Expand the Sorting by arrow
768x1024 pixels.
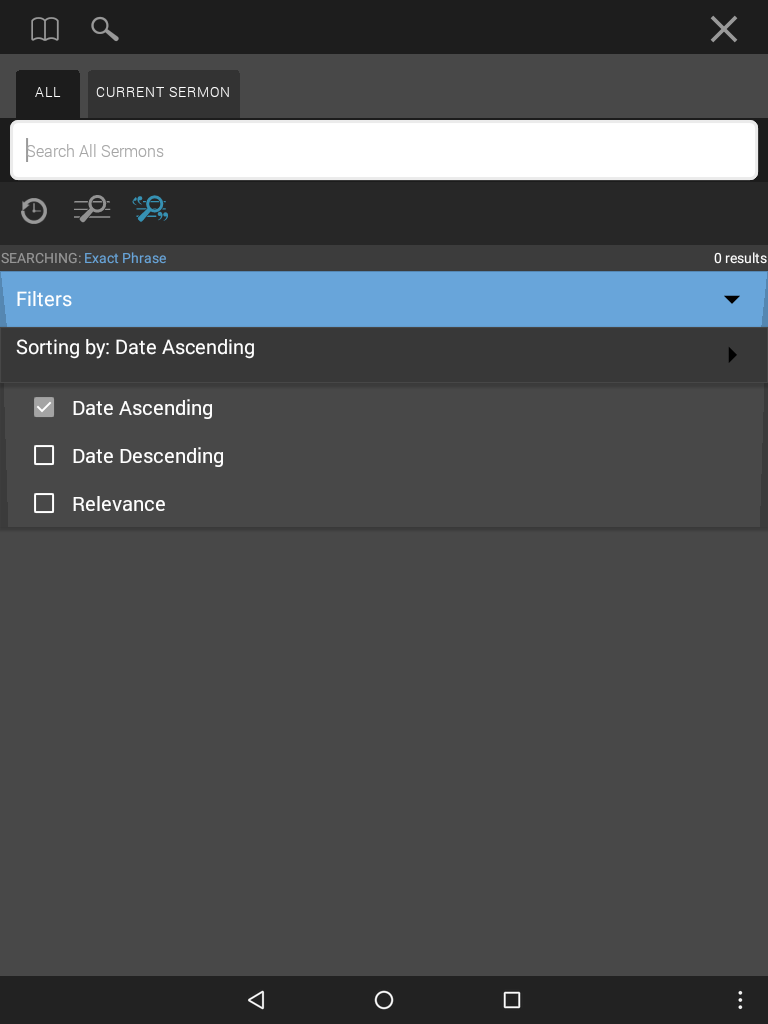pyautogui.click(x=732, y=355)
